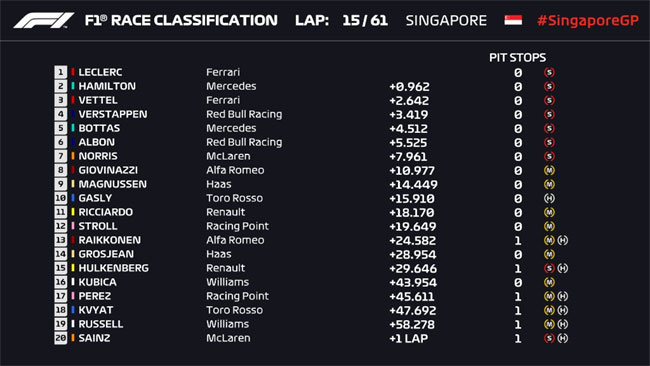This screenshot has width=650, height=366.
Task: Click the Singapore flag icon
Action: pyautogui.click(x=513, y=20)
